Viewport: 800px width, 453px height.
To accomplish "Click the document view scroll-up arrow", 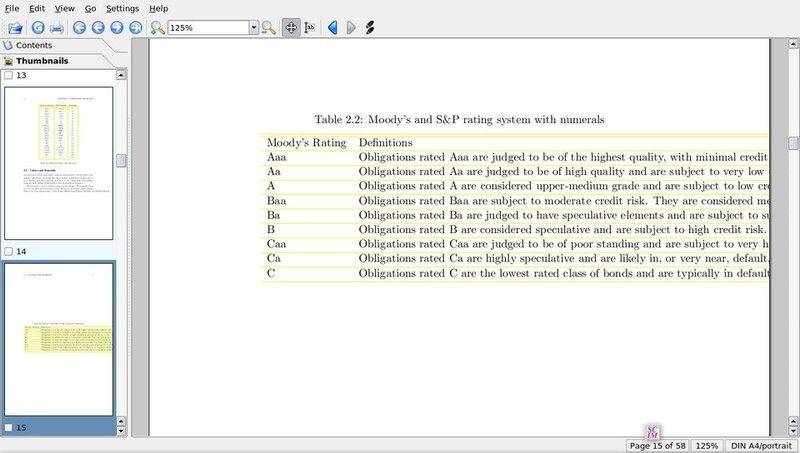I will 793,44.
